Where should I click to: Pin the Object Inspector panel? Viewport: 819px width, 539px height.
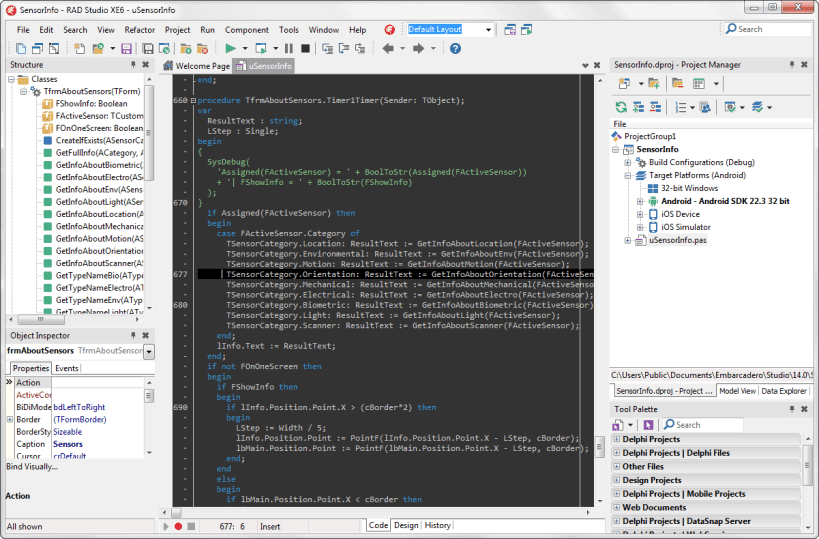[133, 335]
